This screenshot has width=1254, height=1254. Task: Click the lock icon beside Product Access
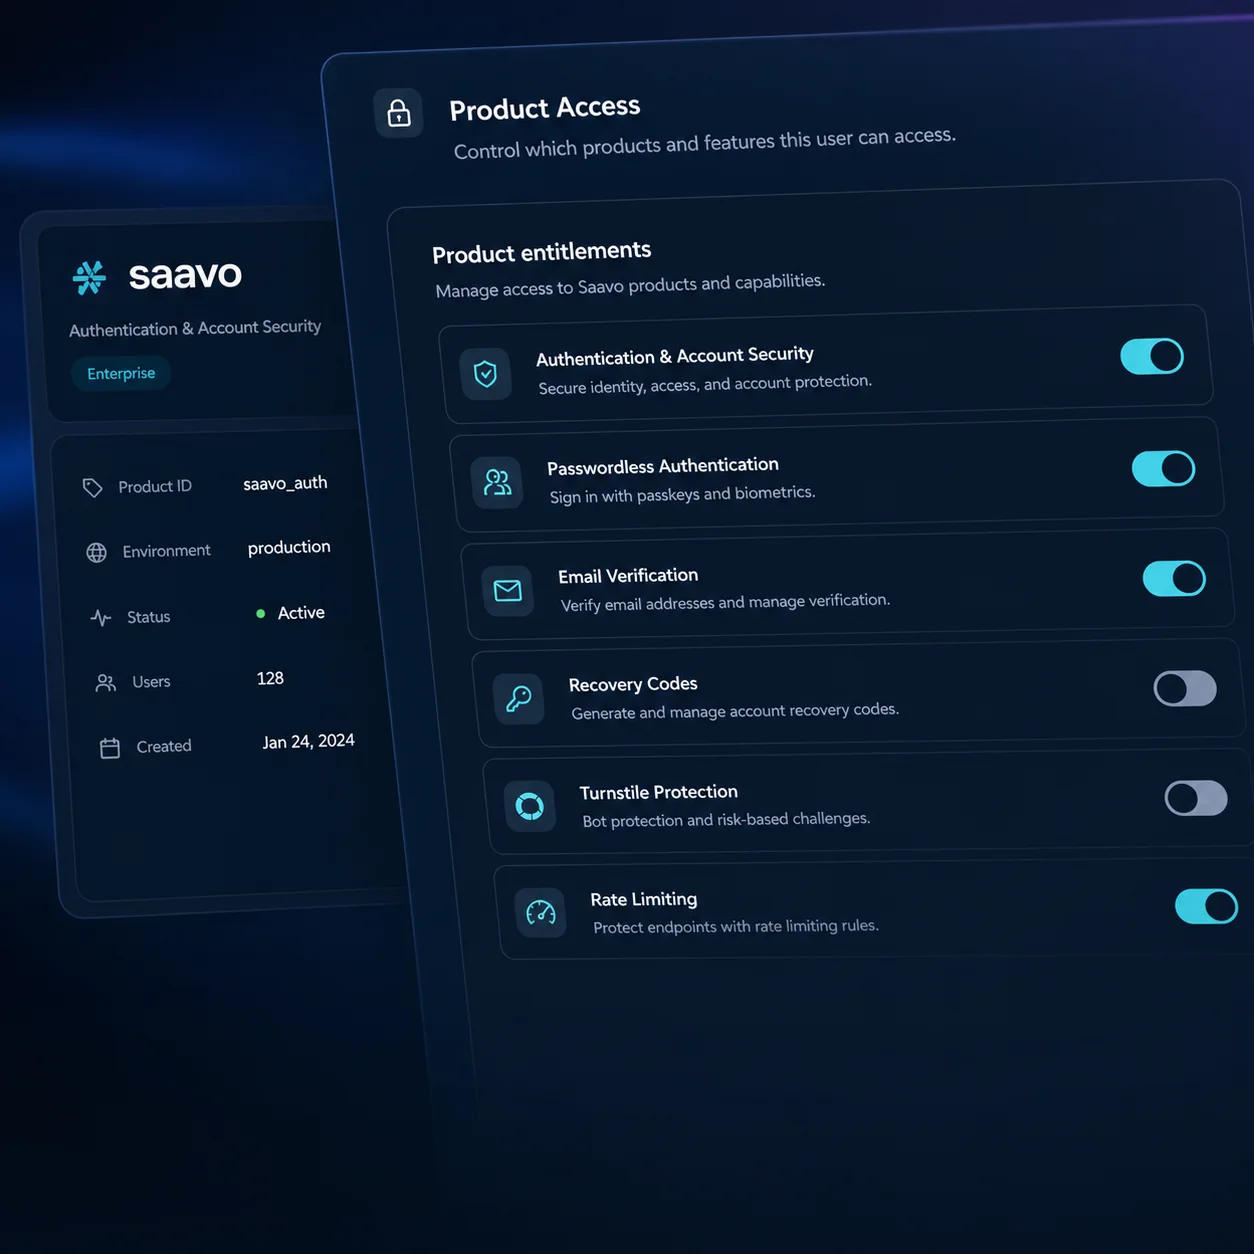pyautogui.click(x=399, y=113)
